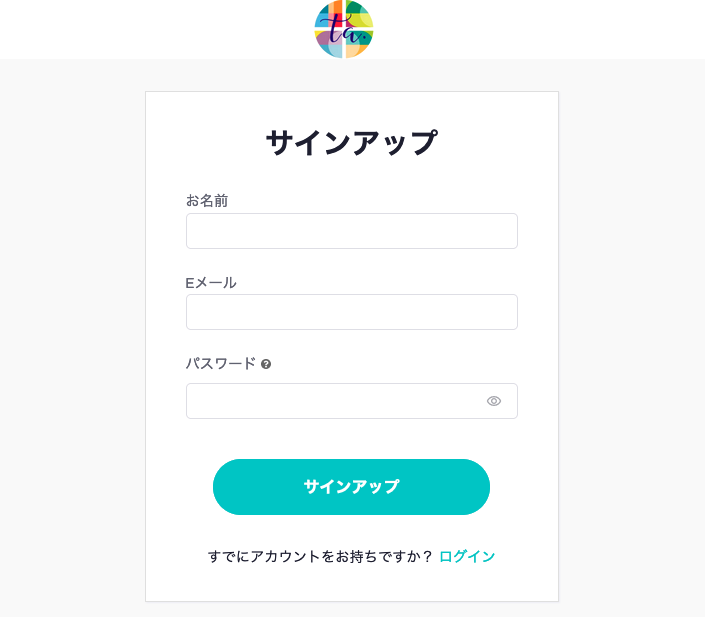The image size is (705, 617).
Task: Click the お名前 field label
Action: (x=207, y=201)
